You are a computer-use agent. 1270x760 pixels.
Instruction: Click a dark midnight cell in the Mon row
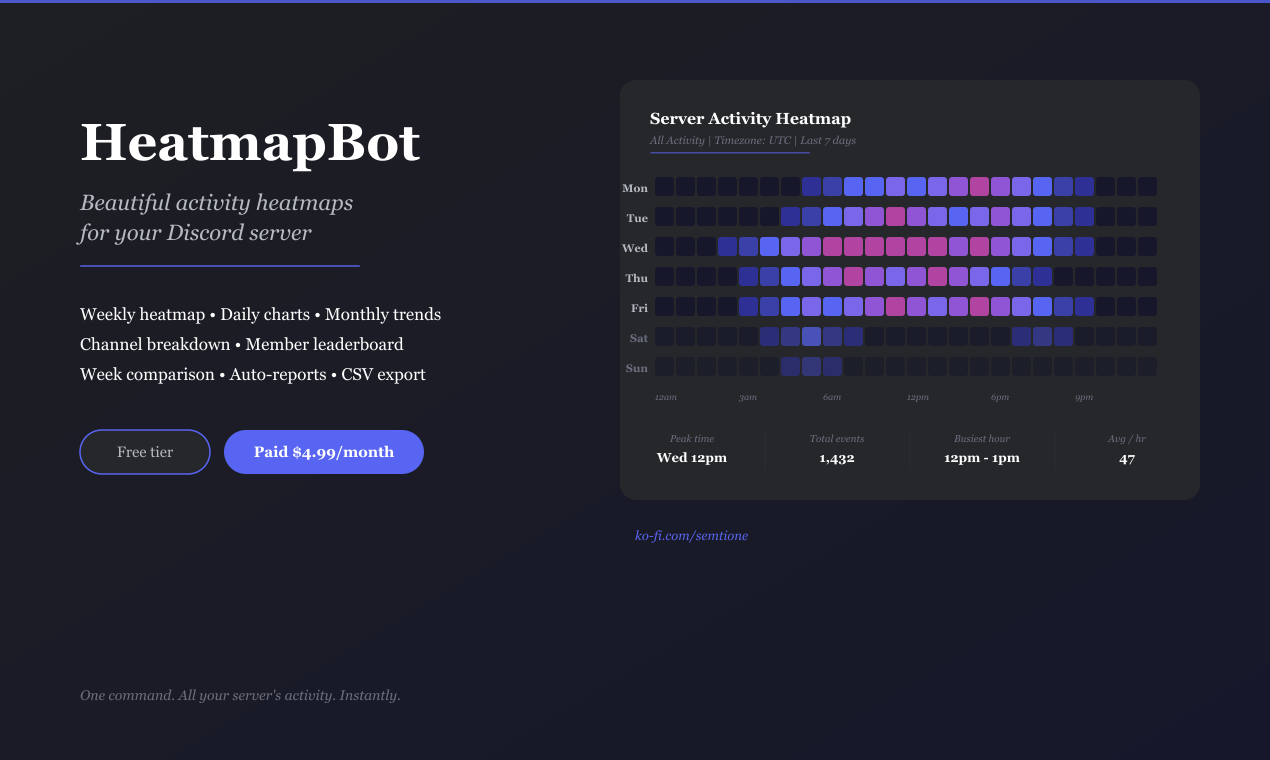point(664,187)
